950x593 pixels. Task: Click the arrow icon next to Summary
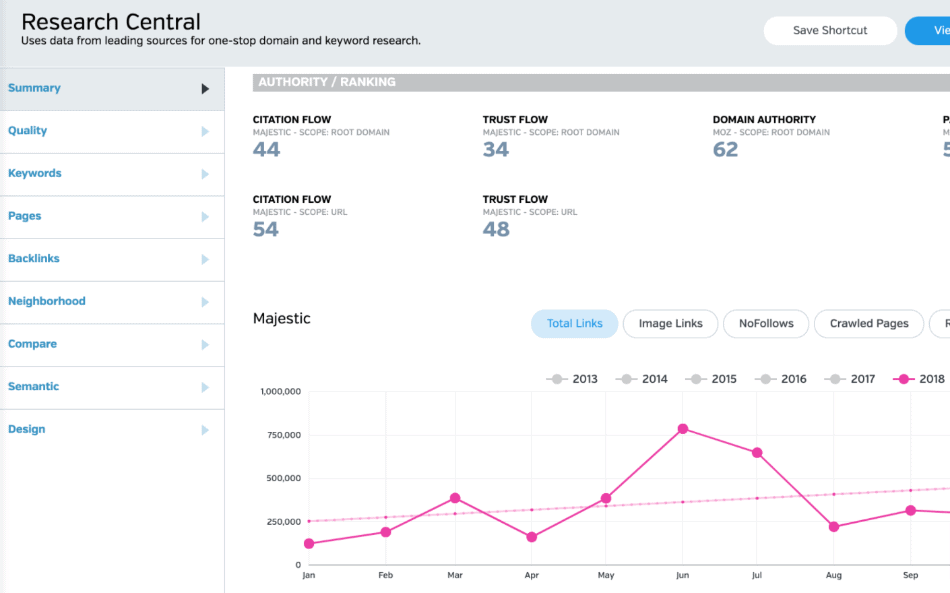pyautogui.click(x=205, y=89)
